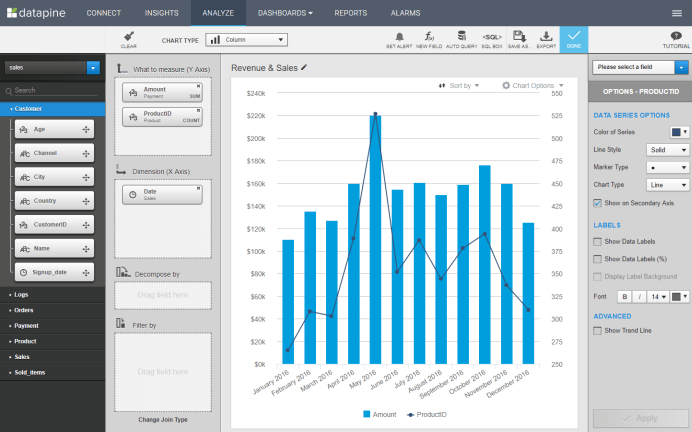Uncheck Show on Secondary Axis

pyautogui.click(x=597, y=202)
